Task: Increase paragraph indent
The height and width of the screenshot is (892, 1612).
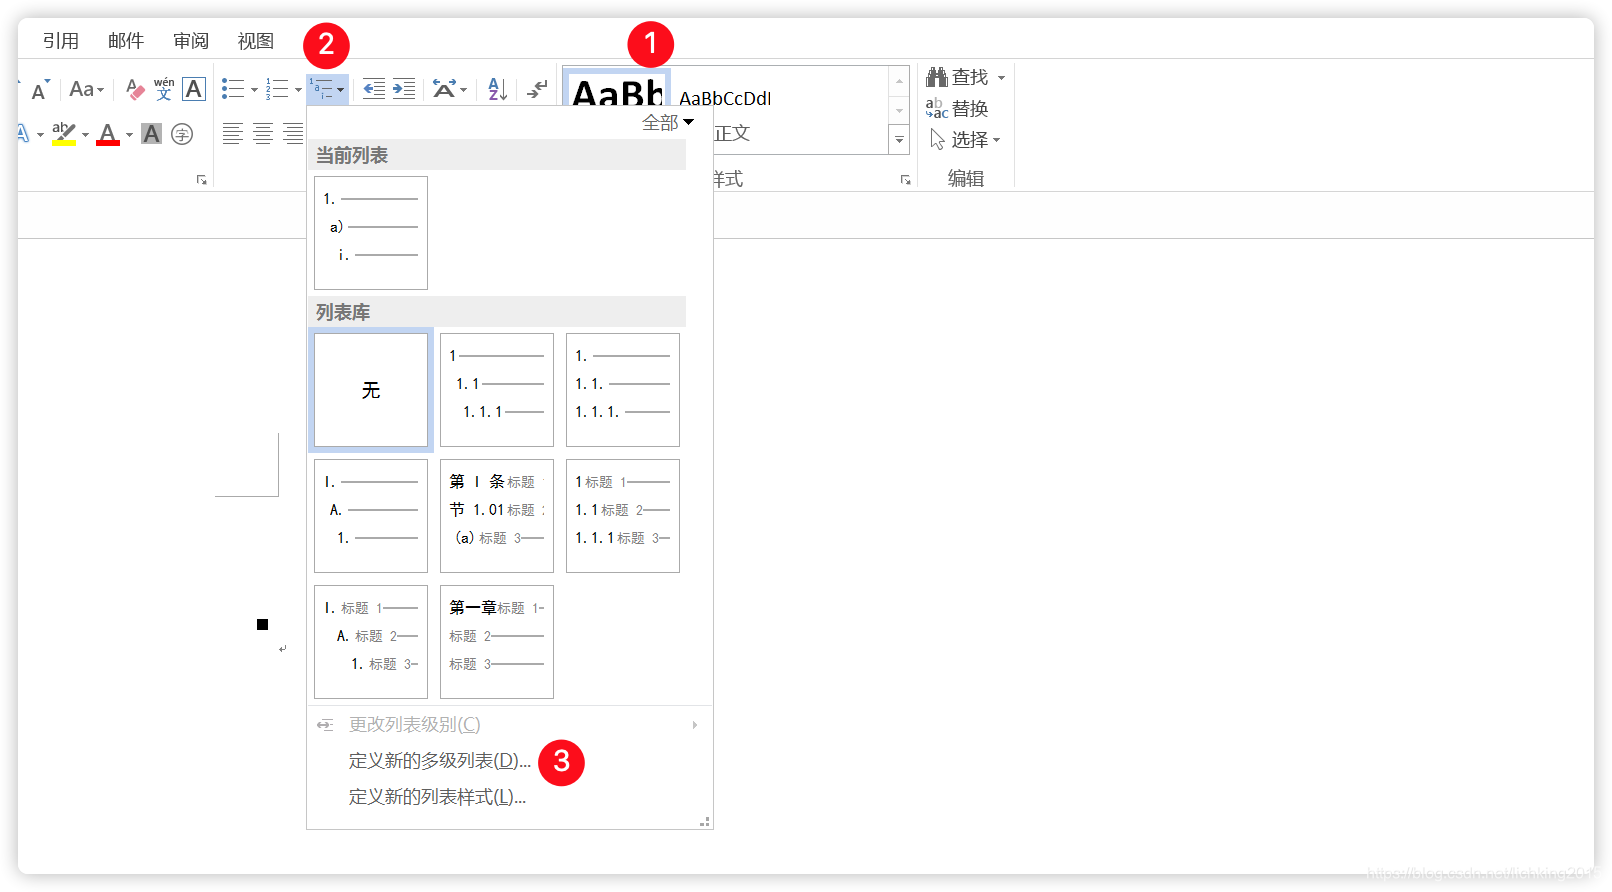Action: 404,89
